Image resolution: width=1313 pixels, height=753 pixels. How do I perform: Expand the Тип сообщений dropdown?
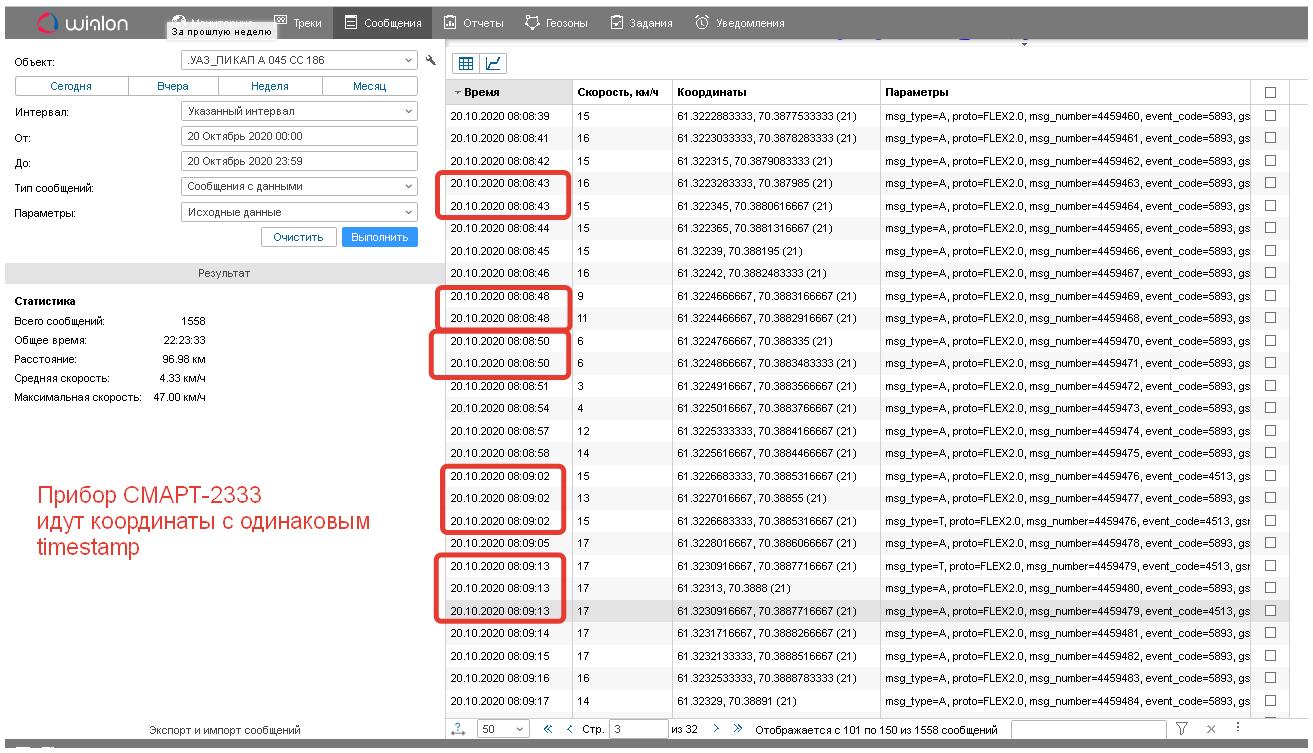(x=299, y=186)
